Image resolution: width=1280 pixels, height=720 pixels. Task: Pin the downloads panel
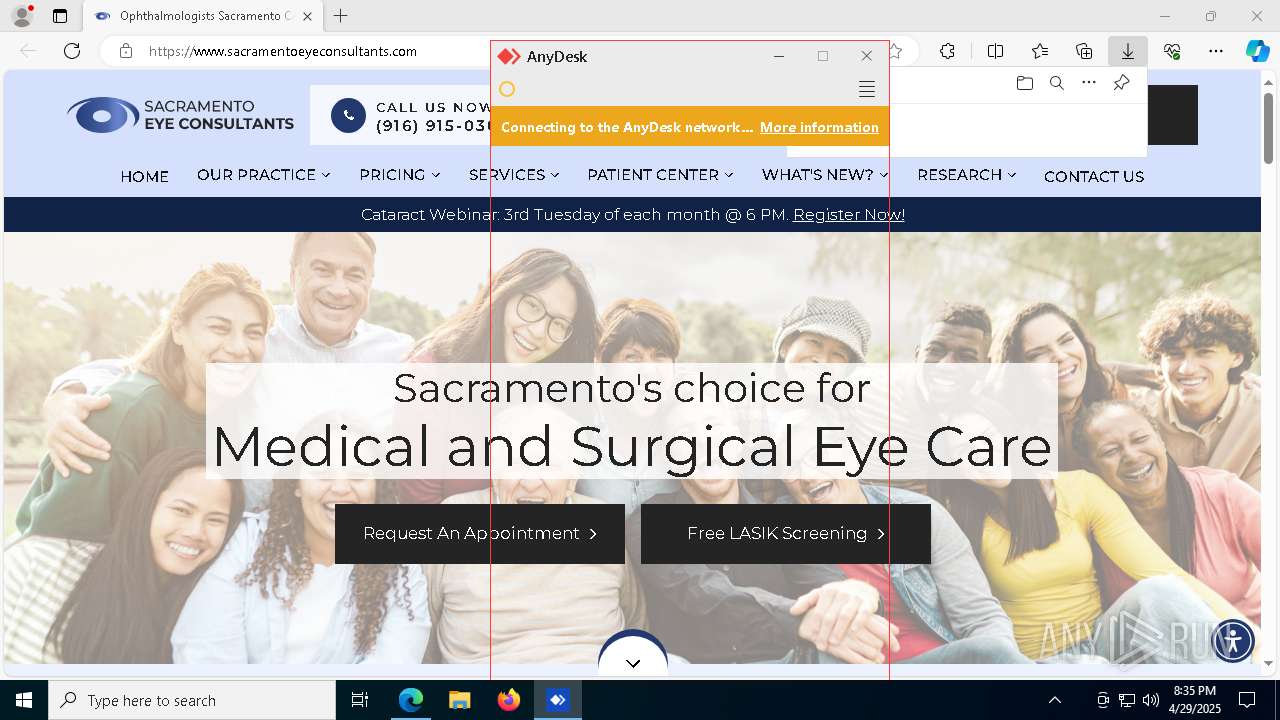[1121, 83]
